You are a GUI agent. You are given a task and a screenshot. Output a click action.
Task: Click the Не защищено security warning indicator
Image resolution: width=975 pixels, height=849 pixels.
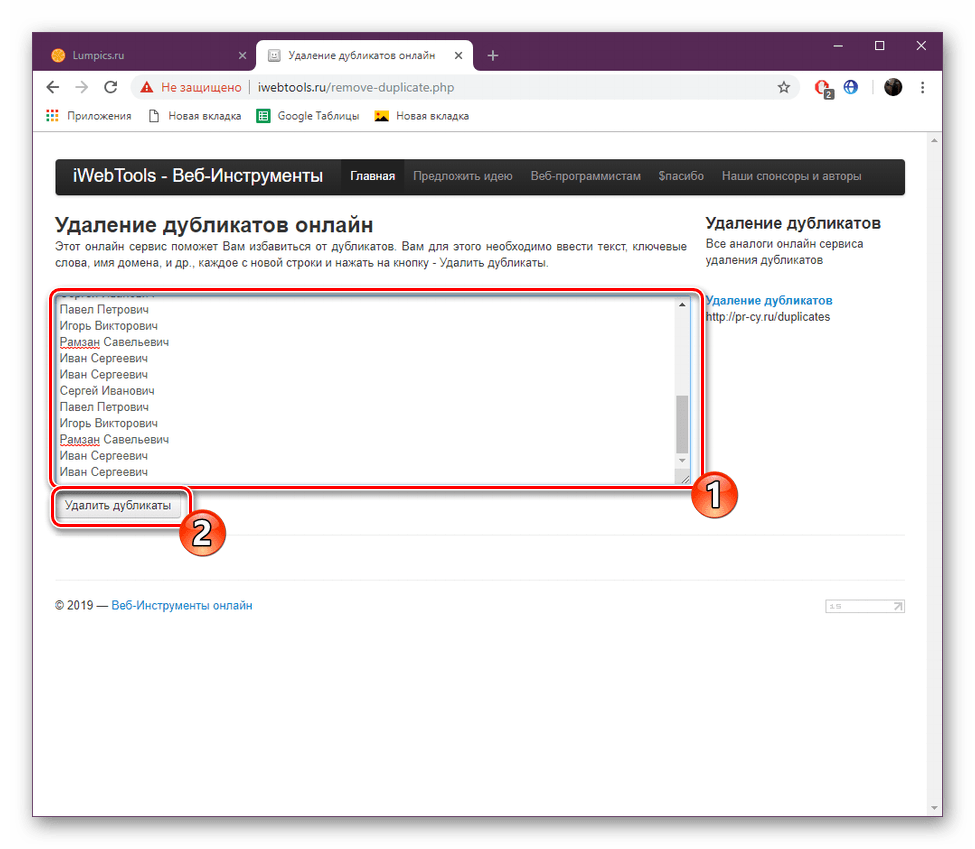coord(196,87)
